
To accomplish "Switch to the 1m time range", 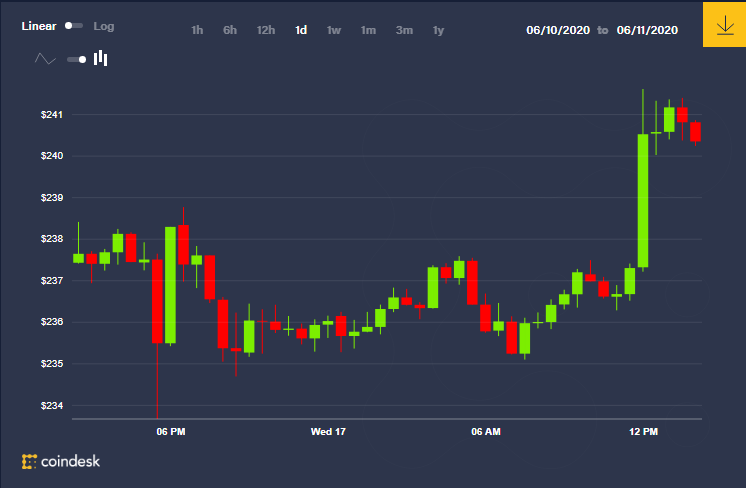I will (368, 30).
